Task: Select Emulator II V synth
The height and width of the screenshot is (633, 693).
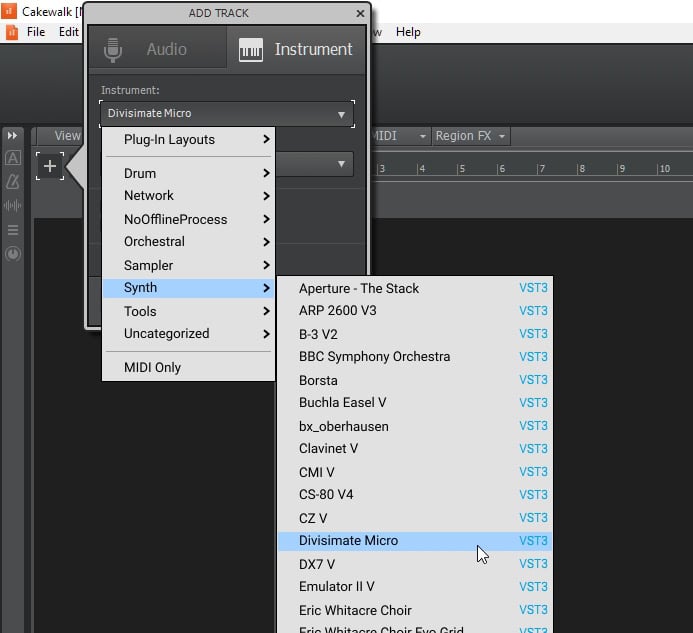Action: point(415,587)
